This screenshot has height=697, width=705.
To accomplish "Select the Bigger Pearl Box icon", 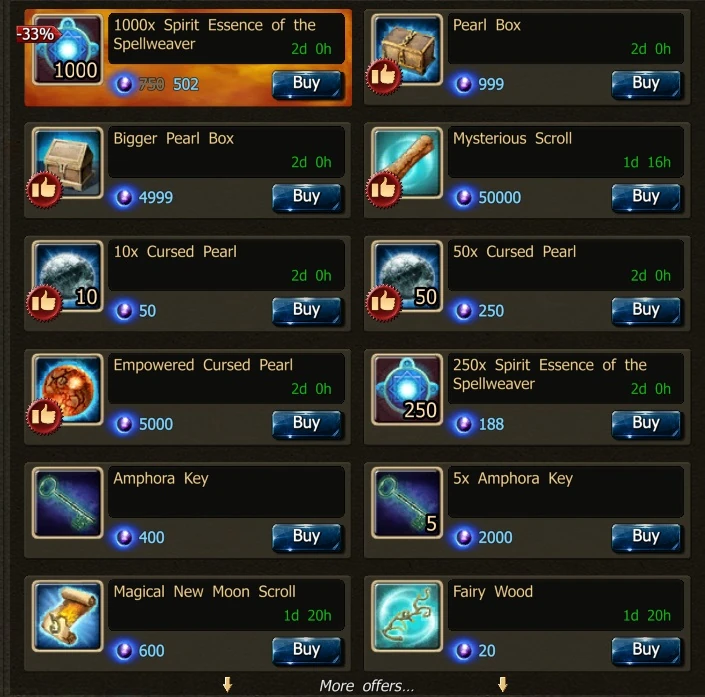I will 68,163.
